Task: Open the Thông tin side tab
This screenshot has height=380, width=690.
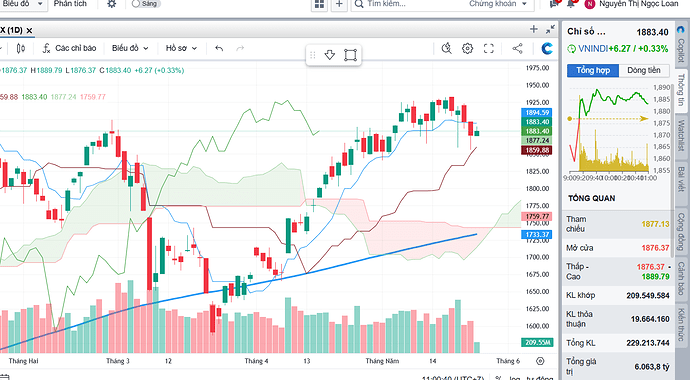Action: point(681,90)
